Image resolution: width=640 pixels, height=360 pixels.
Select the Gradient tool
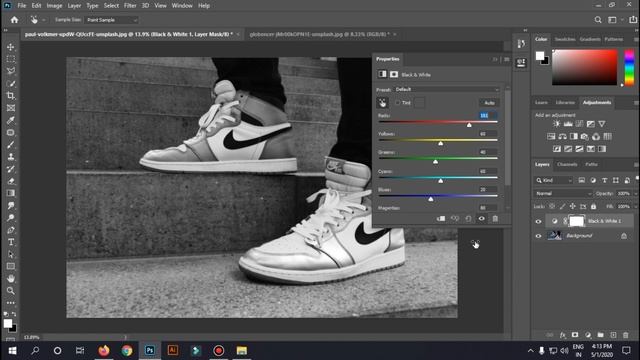(11, 193)
